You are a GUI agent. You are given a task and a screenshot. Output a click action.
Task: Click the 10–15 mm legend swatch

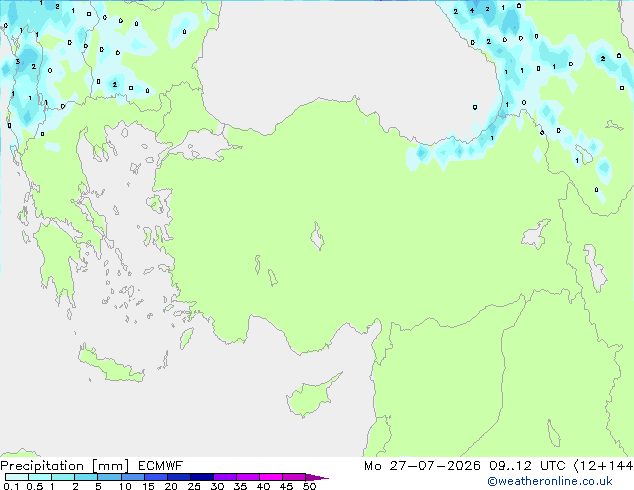132,477
